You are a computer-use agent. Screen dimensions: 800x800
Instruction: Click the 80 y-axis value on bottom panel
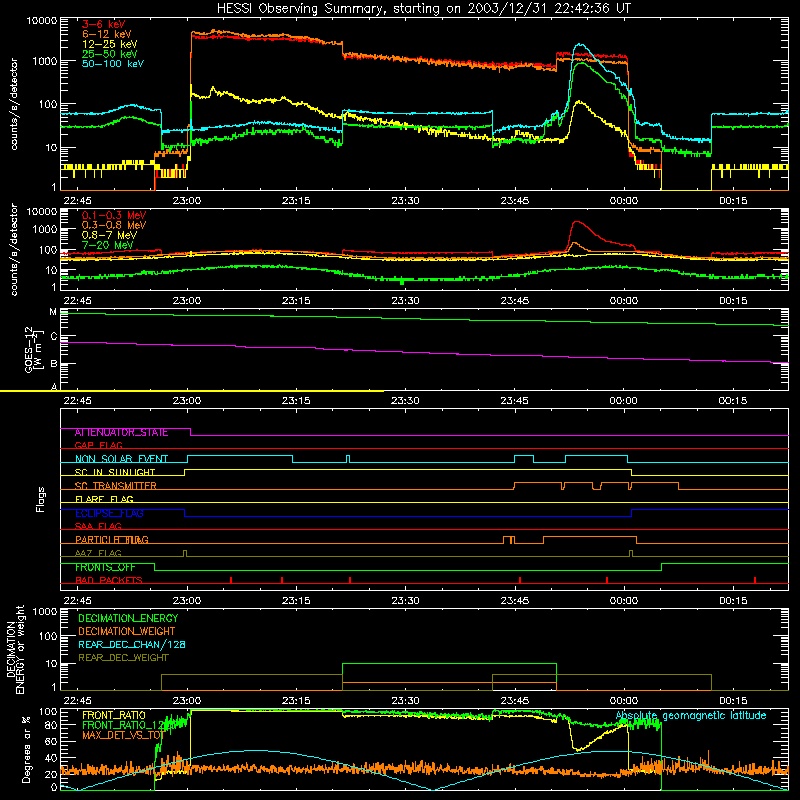coord(51,725)
